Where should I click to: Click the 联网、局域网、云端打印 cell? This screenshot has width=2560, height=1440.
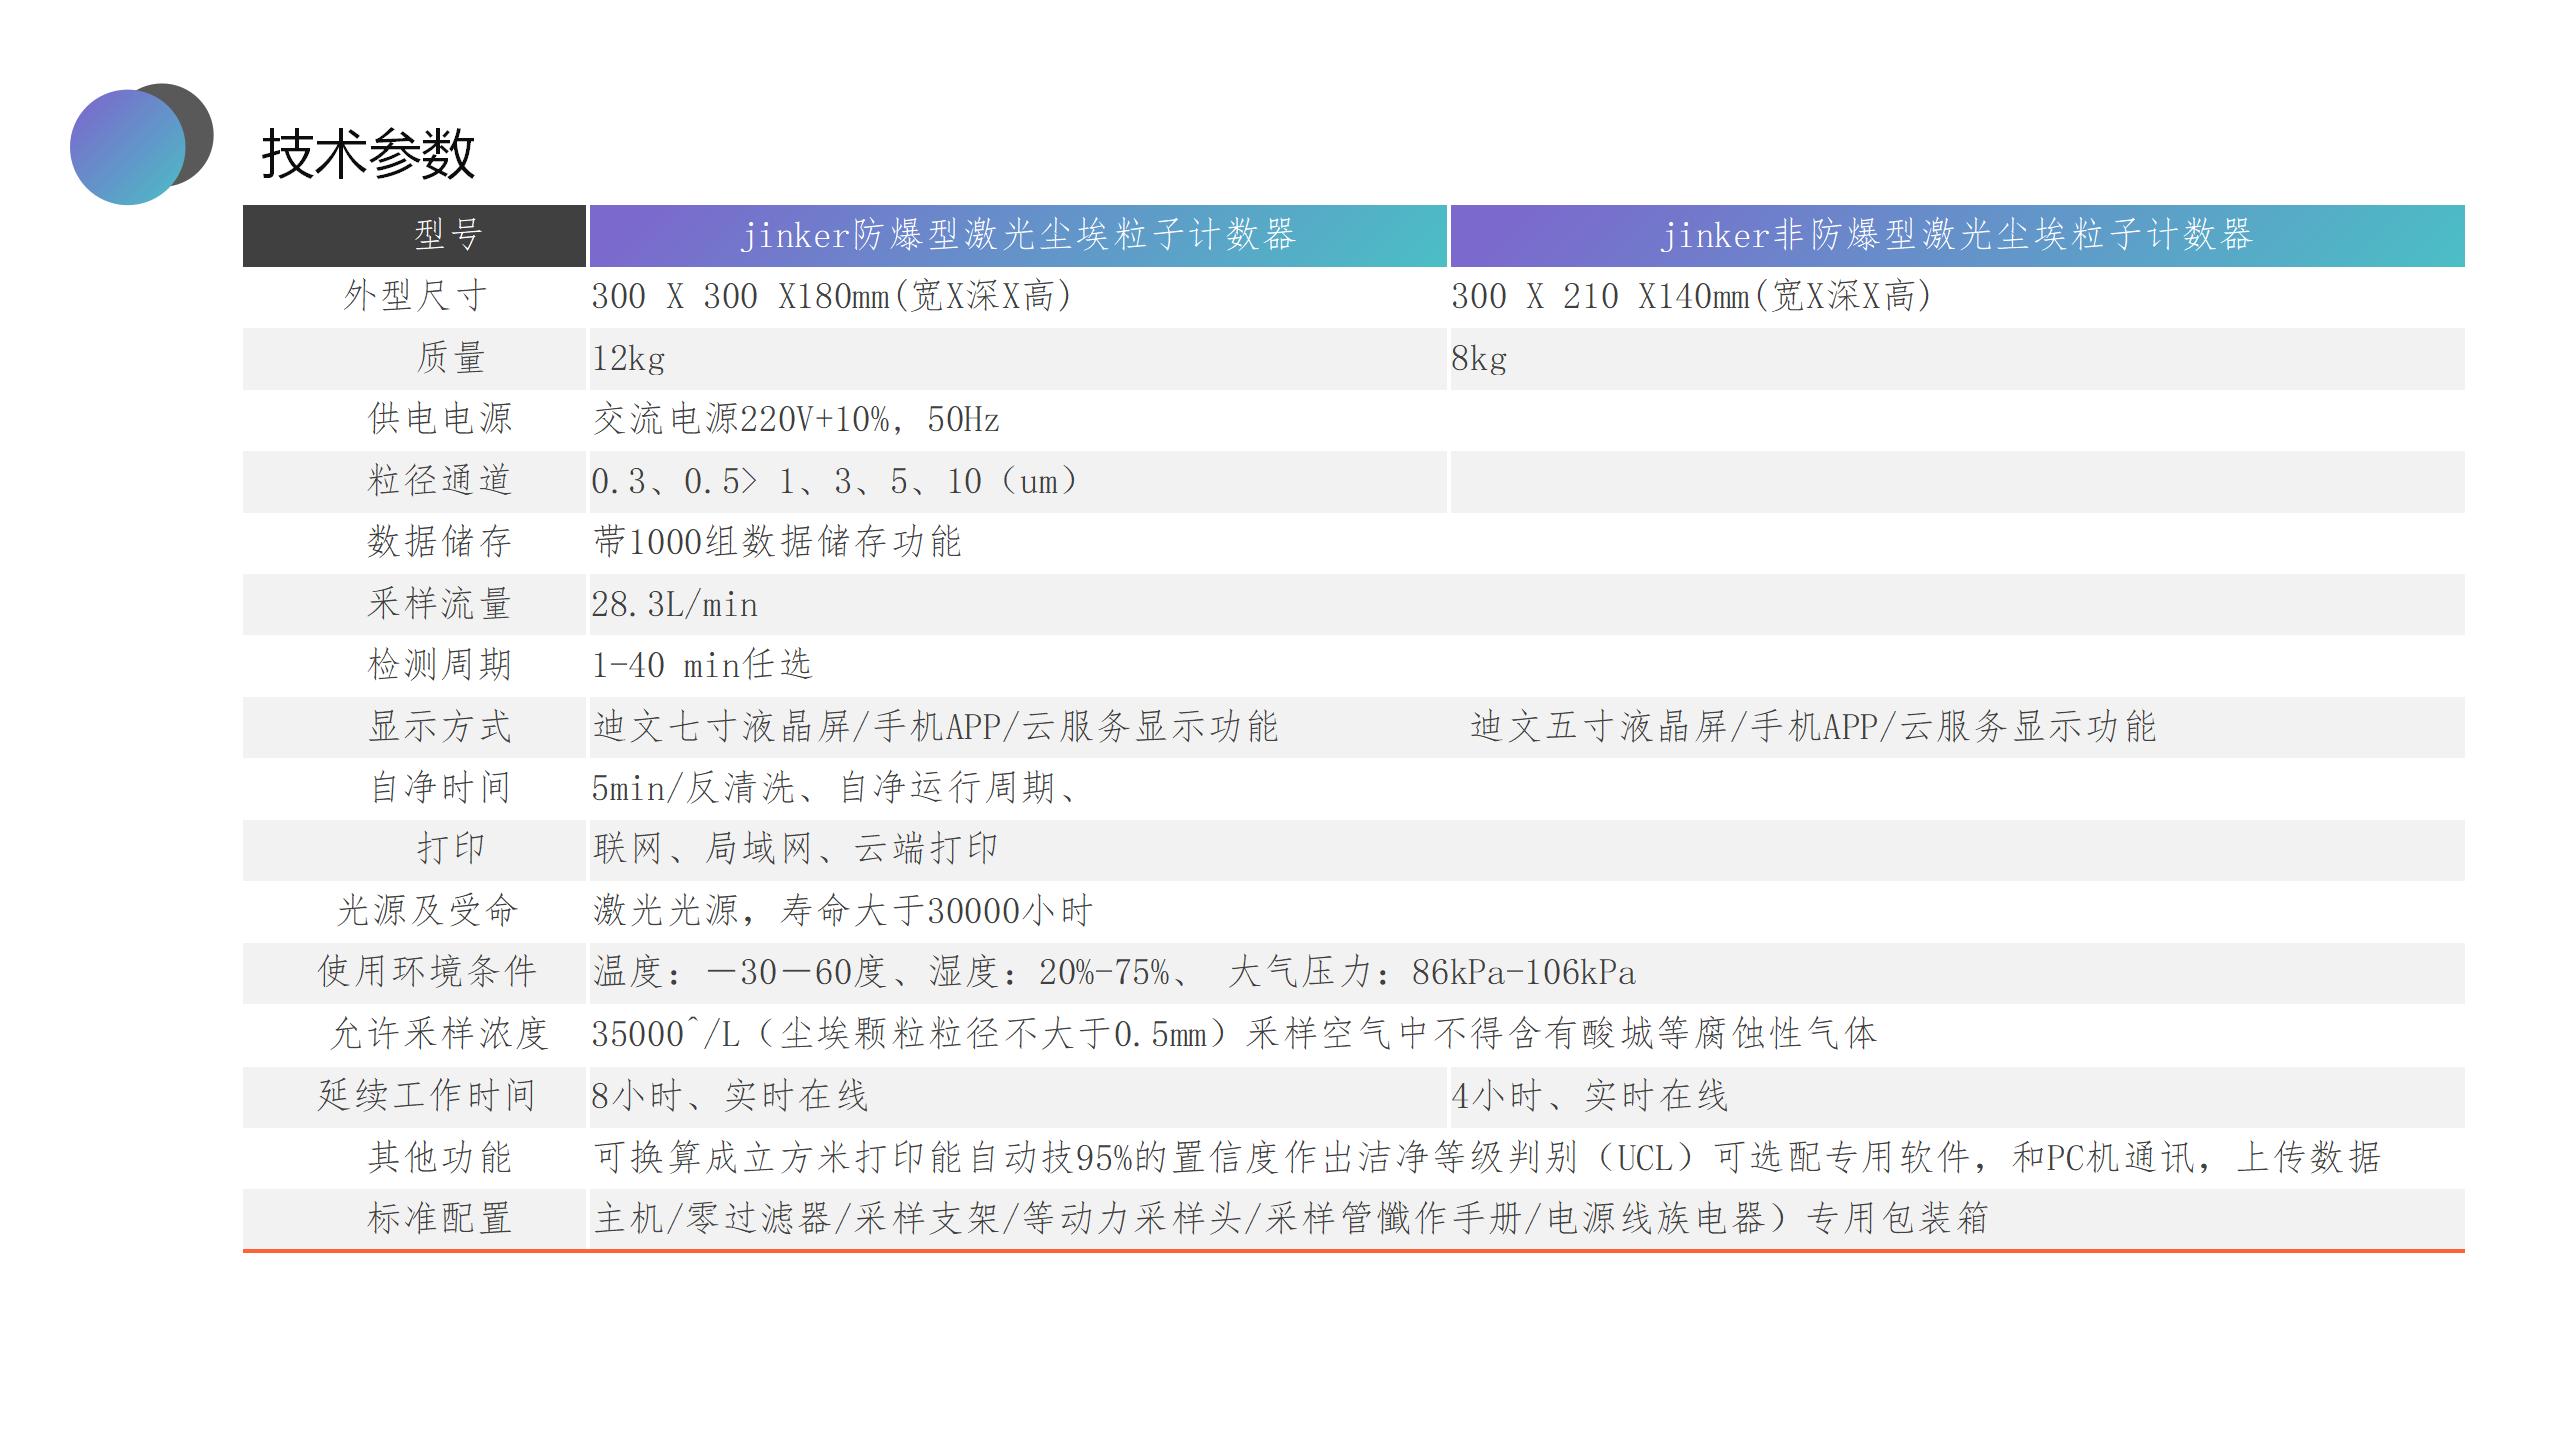tap(795, 850)
